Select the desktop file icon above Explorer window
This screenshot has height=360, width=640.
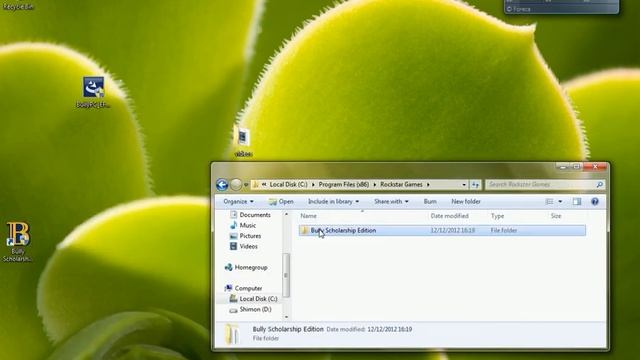[243, 141]
